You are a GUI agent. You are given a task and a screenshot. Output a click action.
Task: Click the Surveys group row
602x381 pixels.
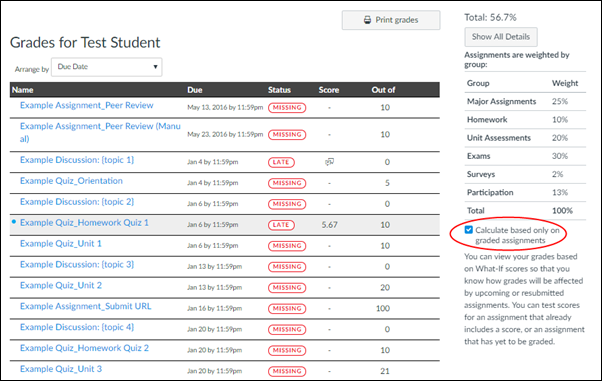click(x=525, y=174)
